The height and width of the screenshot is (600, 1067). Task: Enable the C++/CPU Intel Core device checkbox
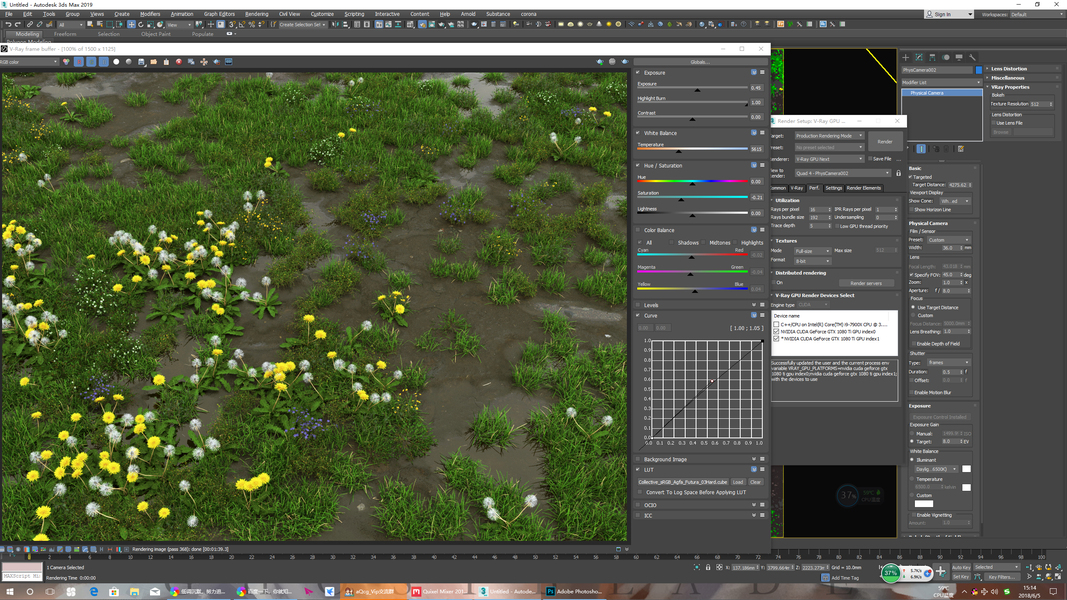(776, 324)
